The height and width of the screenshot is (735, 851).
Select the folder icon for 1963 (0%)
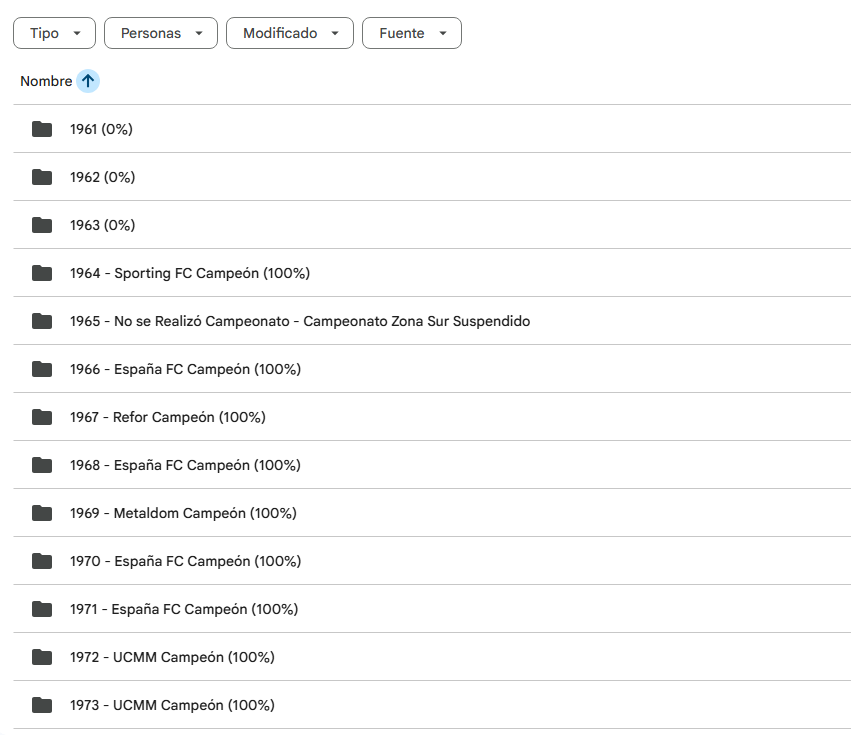[42, 225]
